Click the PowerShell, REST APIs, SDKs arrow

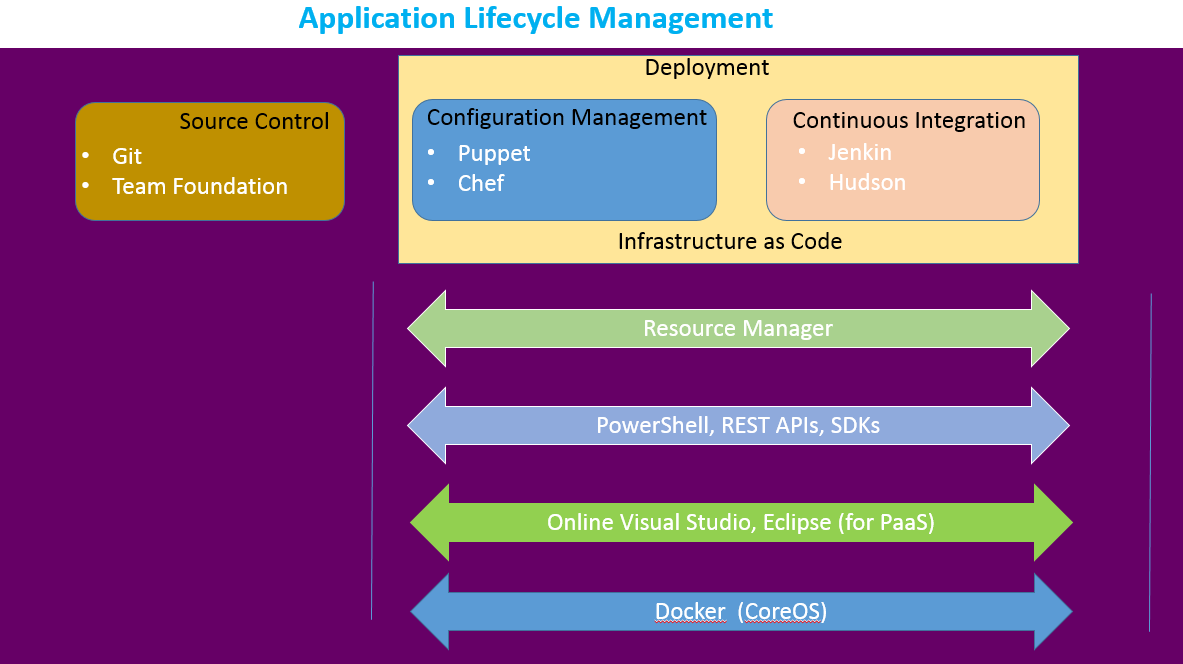(x=737, y=425)
